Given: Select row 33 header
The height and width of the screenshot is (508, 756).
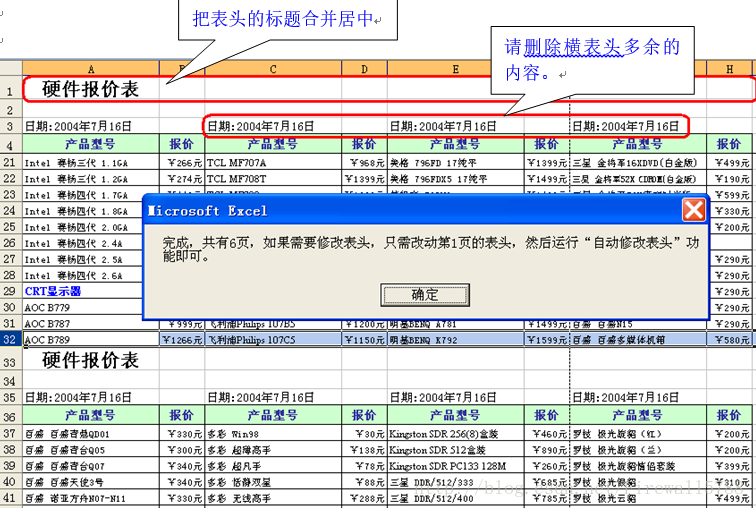Looking at the screenshot, I should tap(11, 361).
